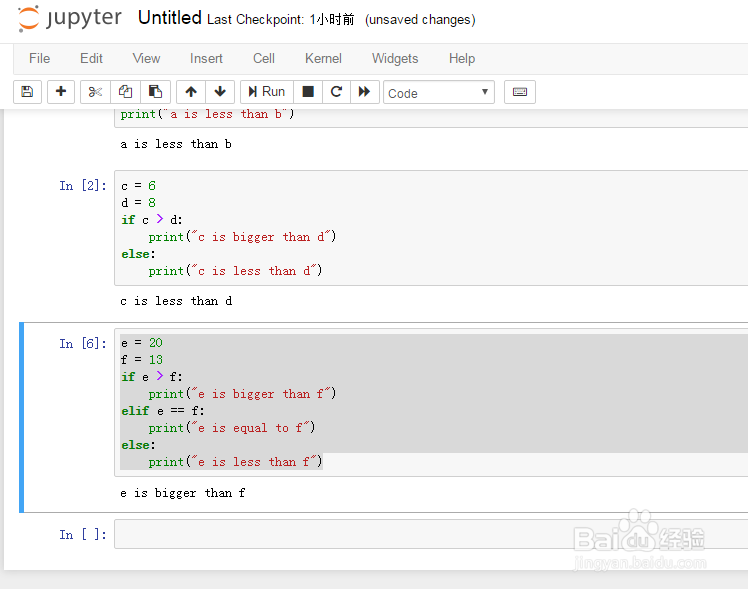Click print("c is less than d") line
This screenshot has width=748, height=589.
235,271
